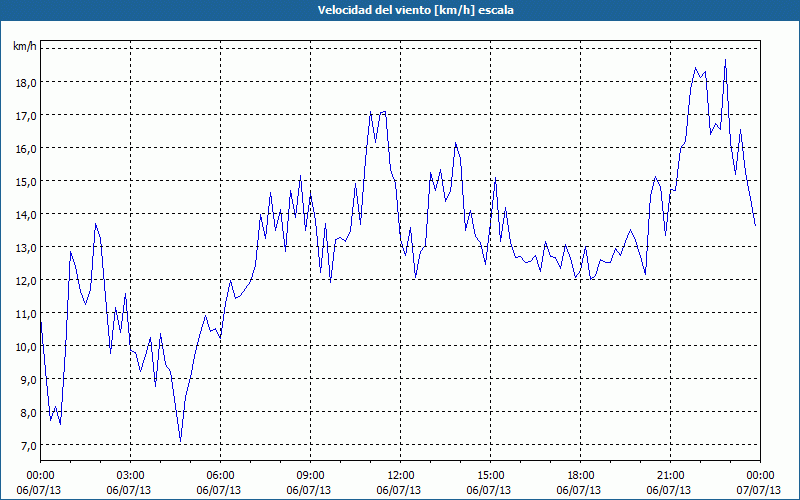
Task: Click the '12,0' y-axis label
Action: [x=27, y=281]
